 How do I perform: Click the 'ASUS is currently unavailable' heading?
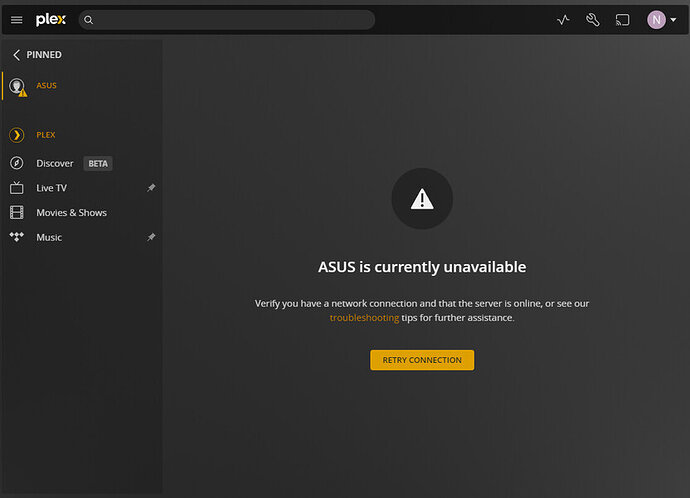click(422, 267)
